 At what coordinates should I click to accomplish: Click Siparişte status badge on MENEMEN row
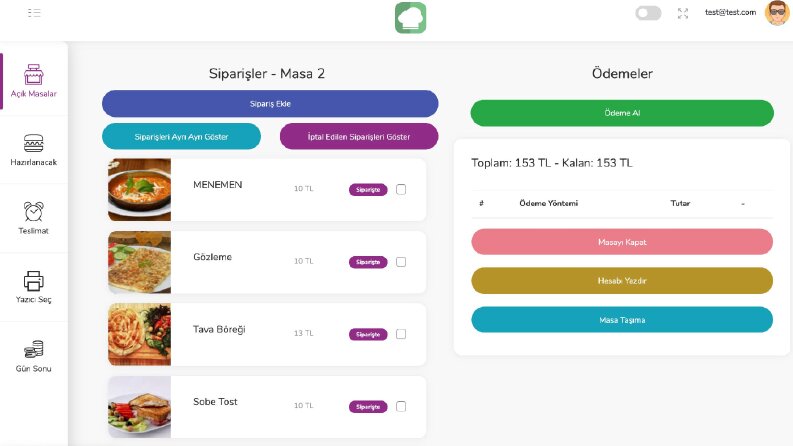pos(368,190)
